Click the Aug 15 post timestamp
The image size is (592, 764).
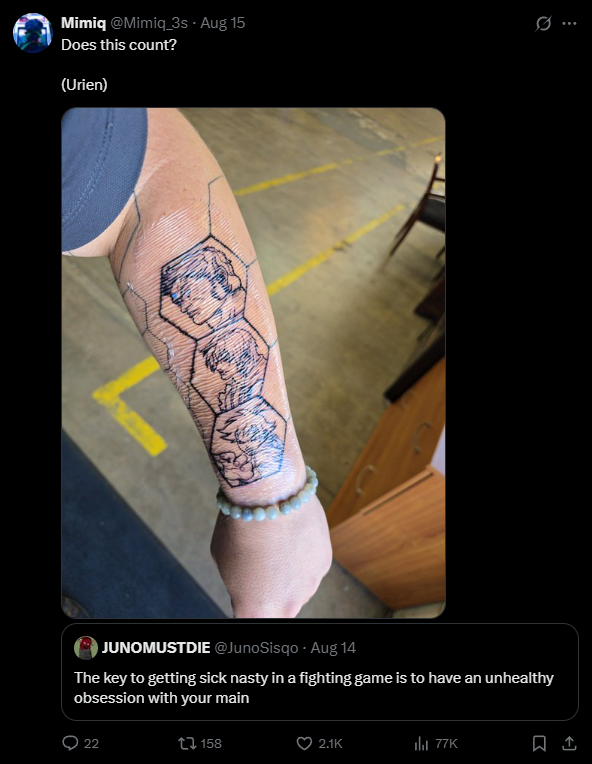click(x=223, y=23)
